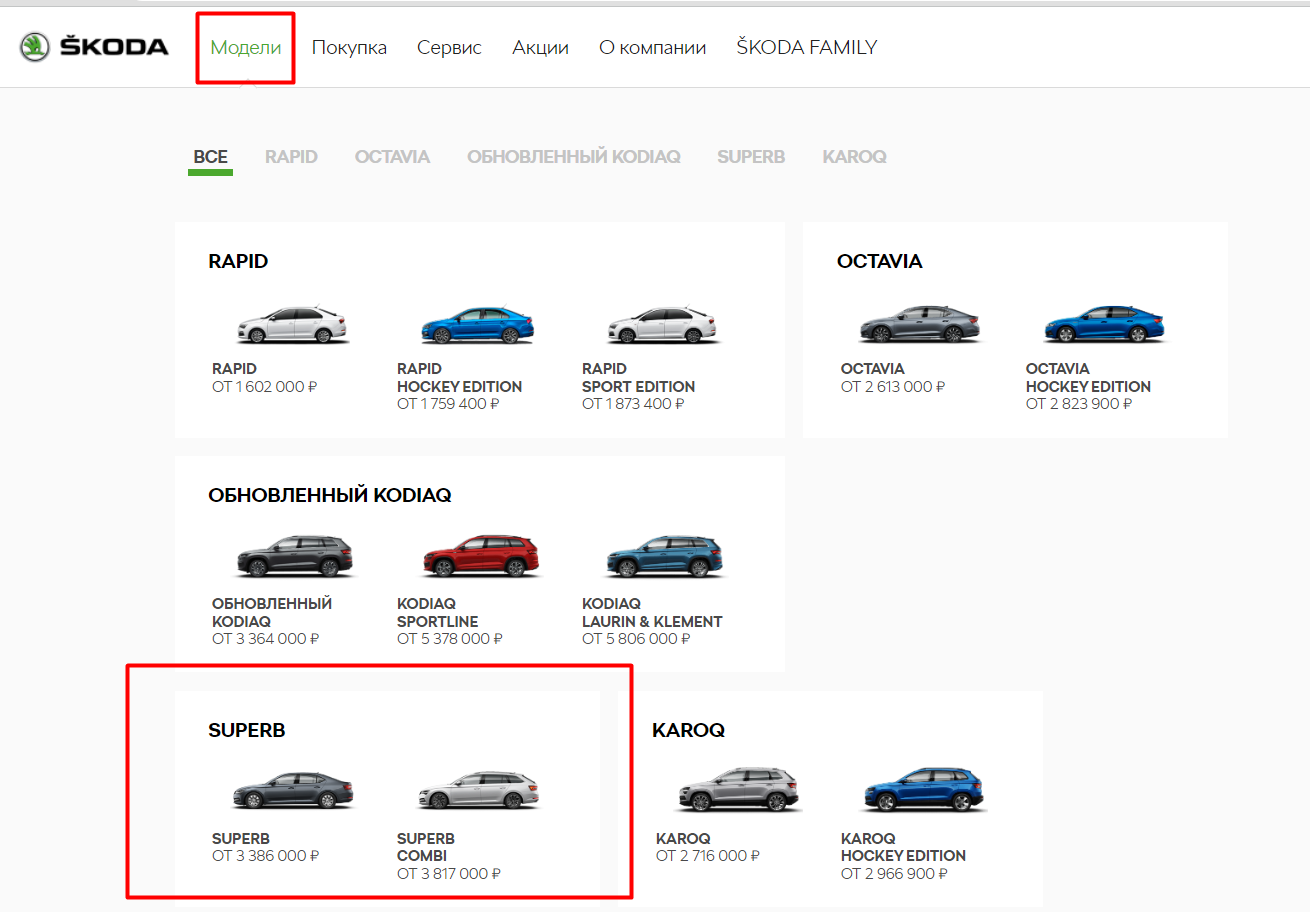Viewport: 1310px width, 912px height.
Task: Select the RAPID filter tab
Action: (x=291, y=157)
